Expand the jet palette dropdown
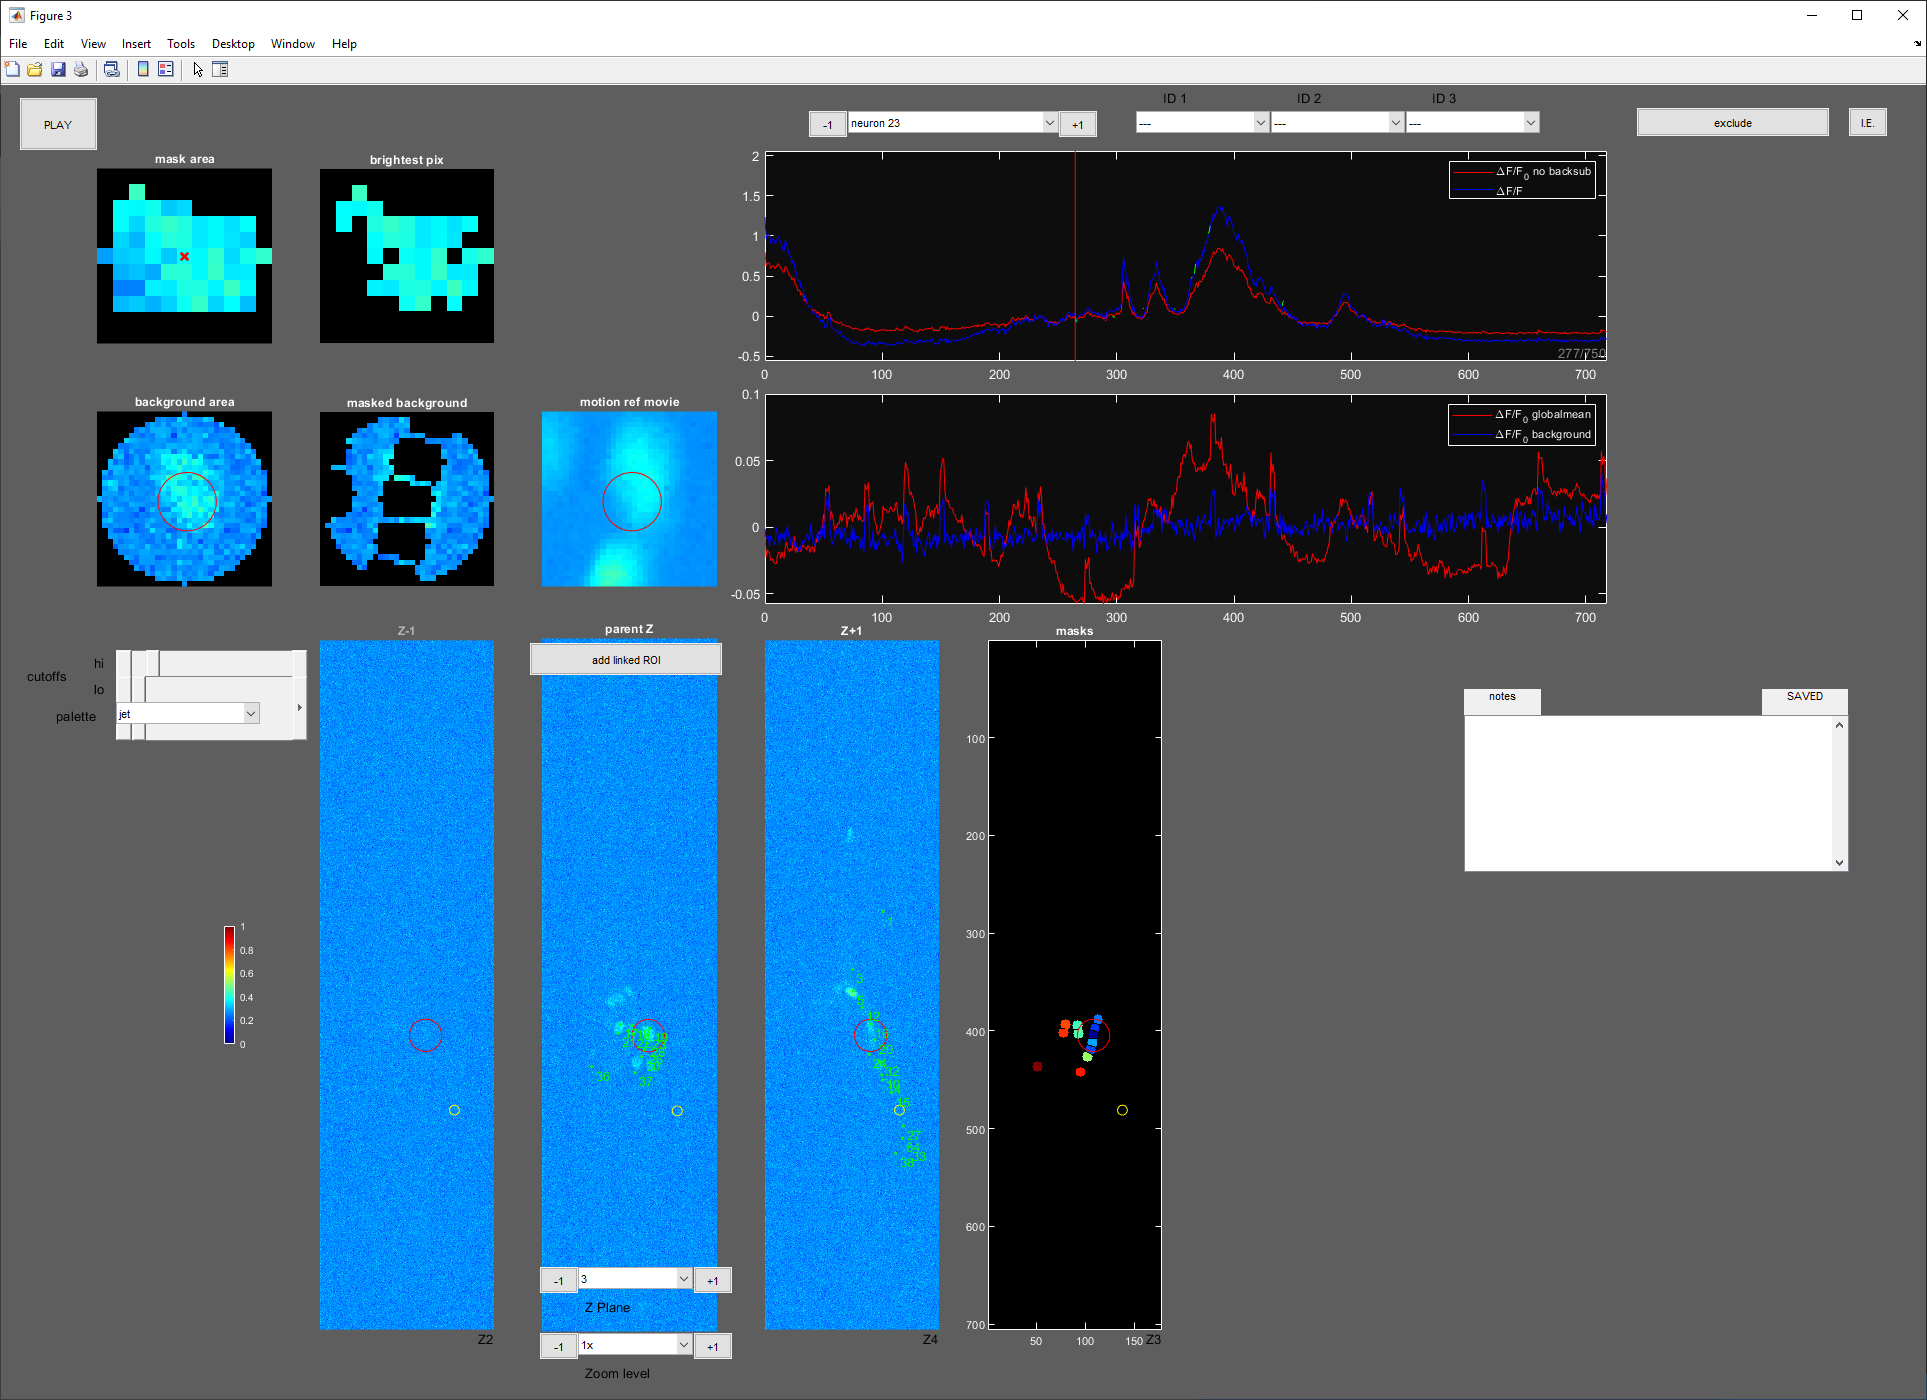 pyautogui.click(x=251, y=713)
